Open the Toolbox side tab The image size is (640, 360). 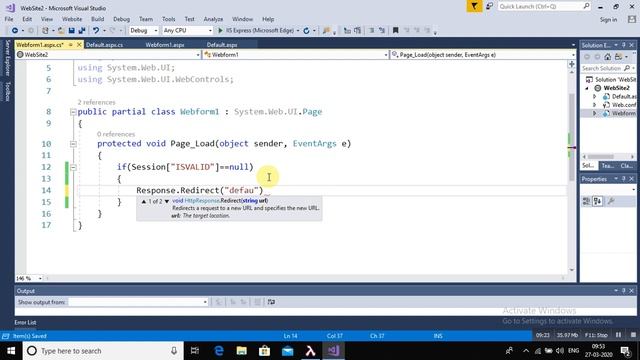7,91
